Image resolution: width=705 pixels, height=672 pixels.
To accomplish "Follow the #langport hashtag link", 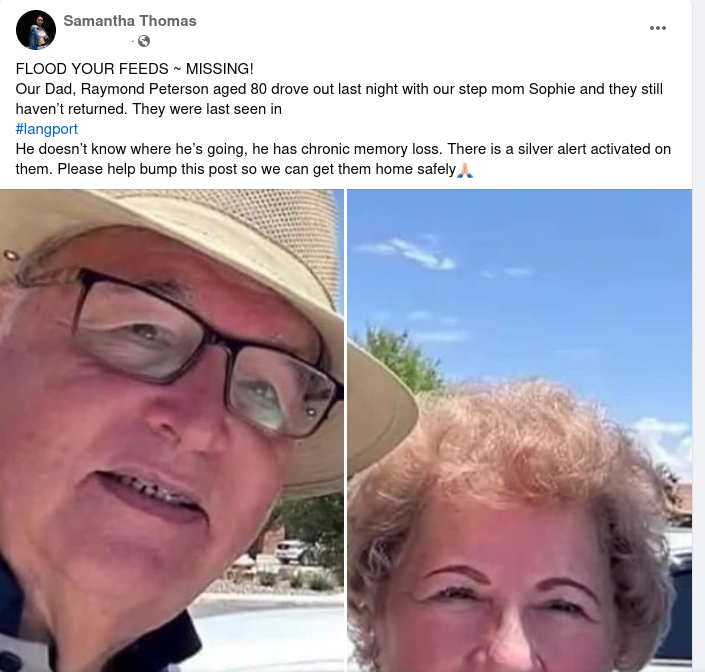I will [47, 129].
